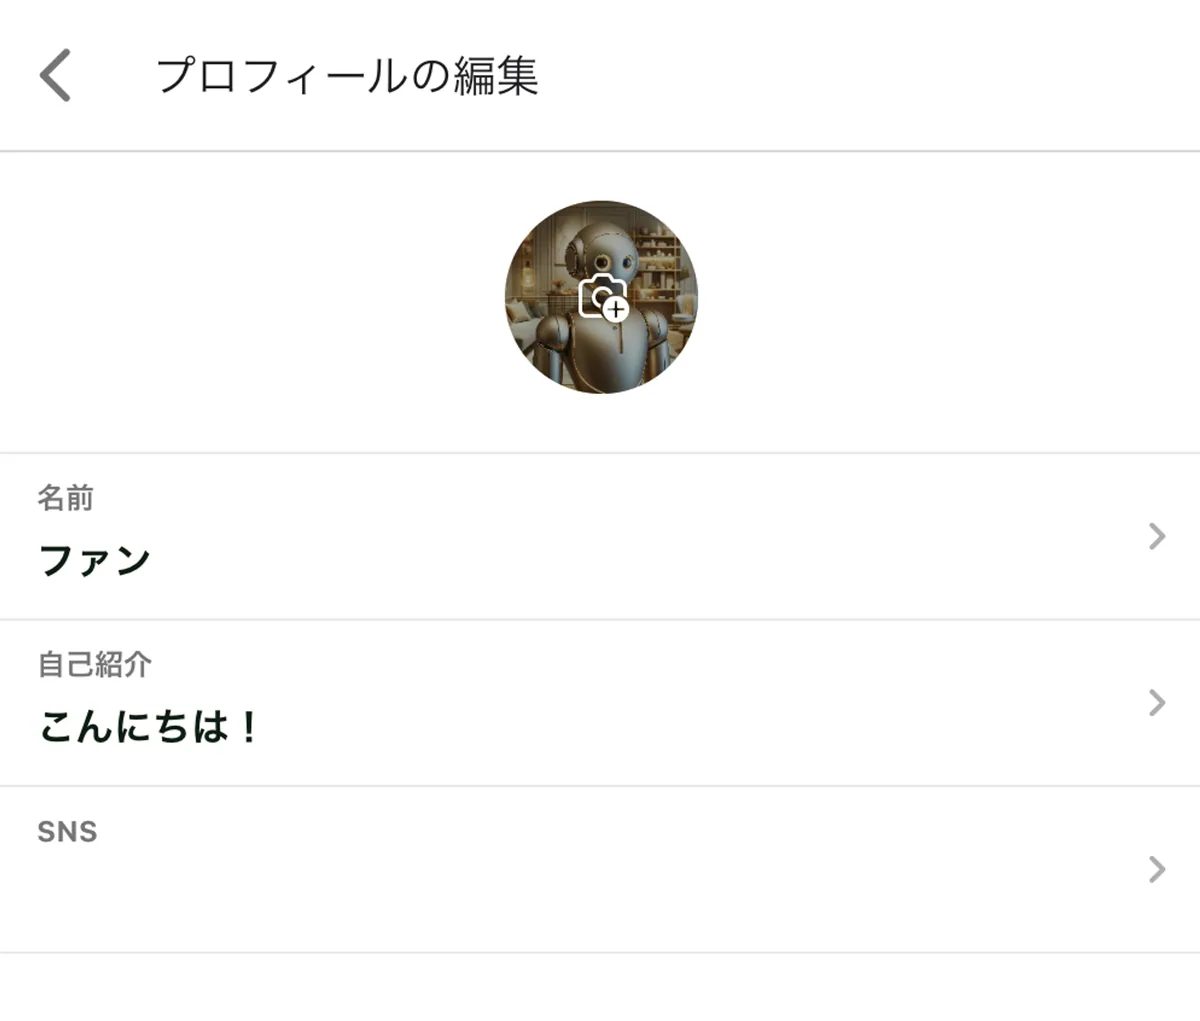Click the robot's body in the avatar
Screen dimensions: 1200x1021
600,350
